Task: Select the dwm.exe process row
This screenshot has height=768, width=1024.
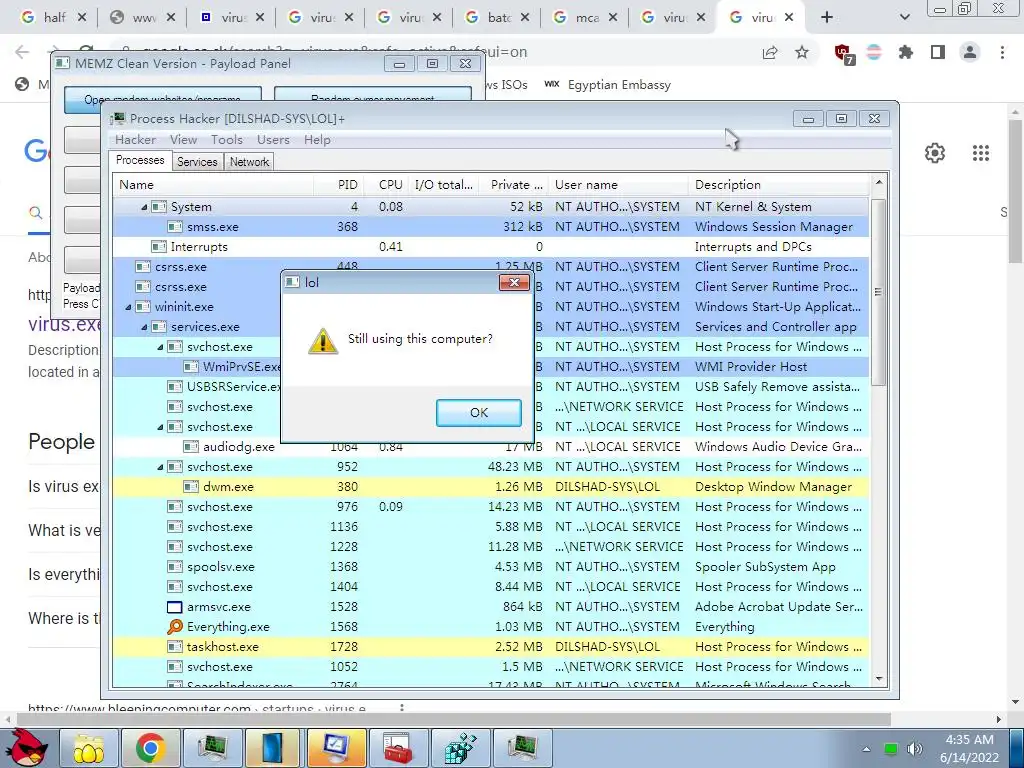Action: pyautogui.click(x=491, y=487)
